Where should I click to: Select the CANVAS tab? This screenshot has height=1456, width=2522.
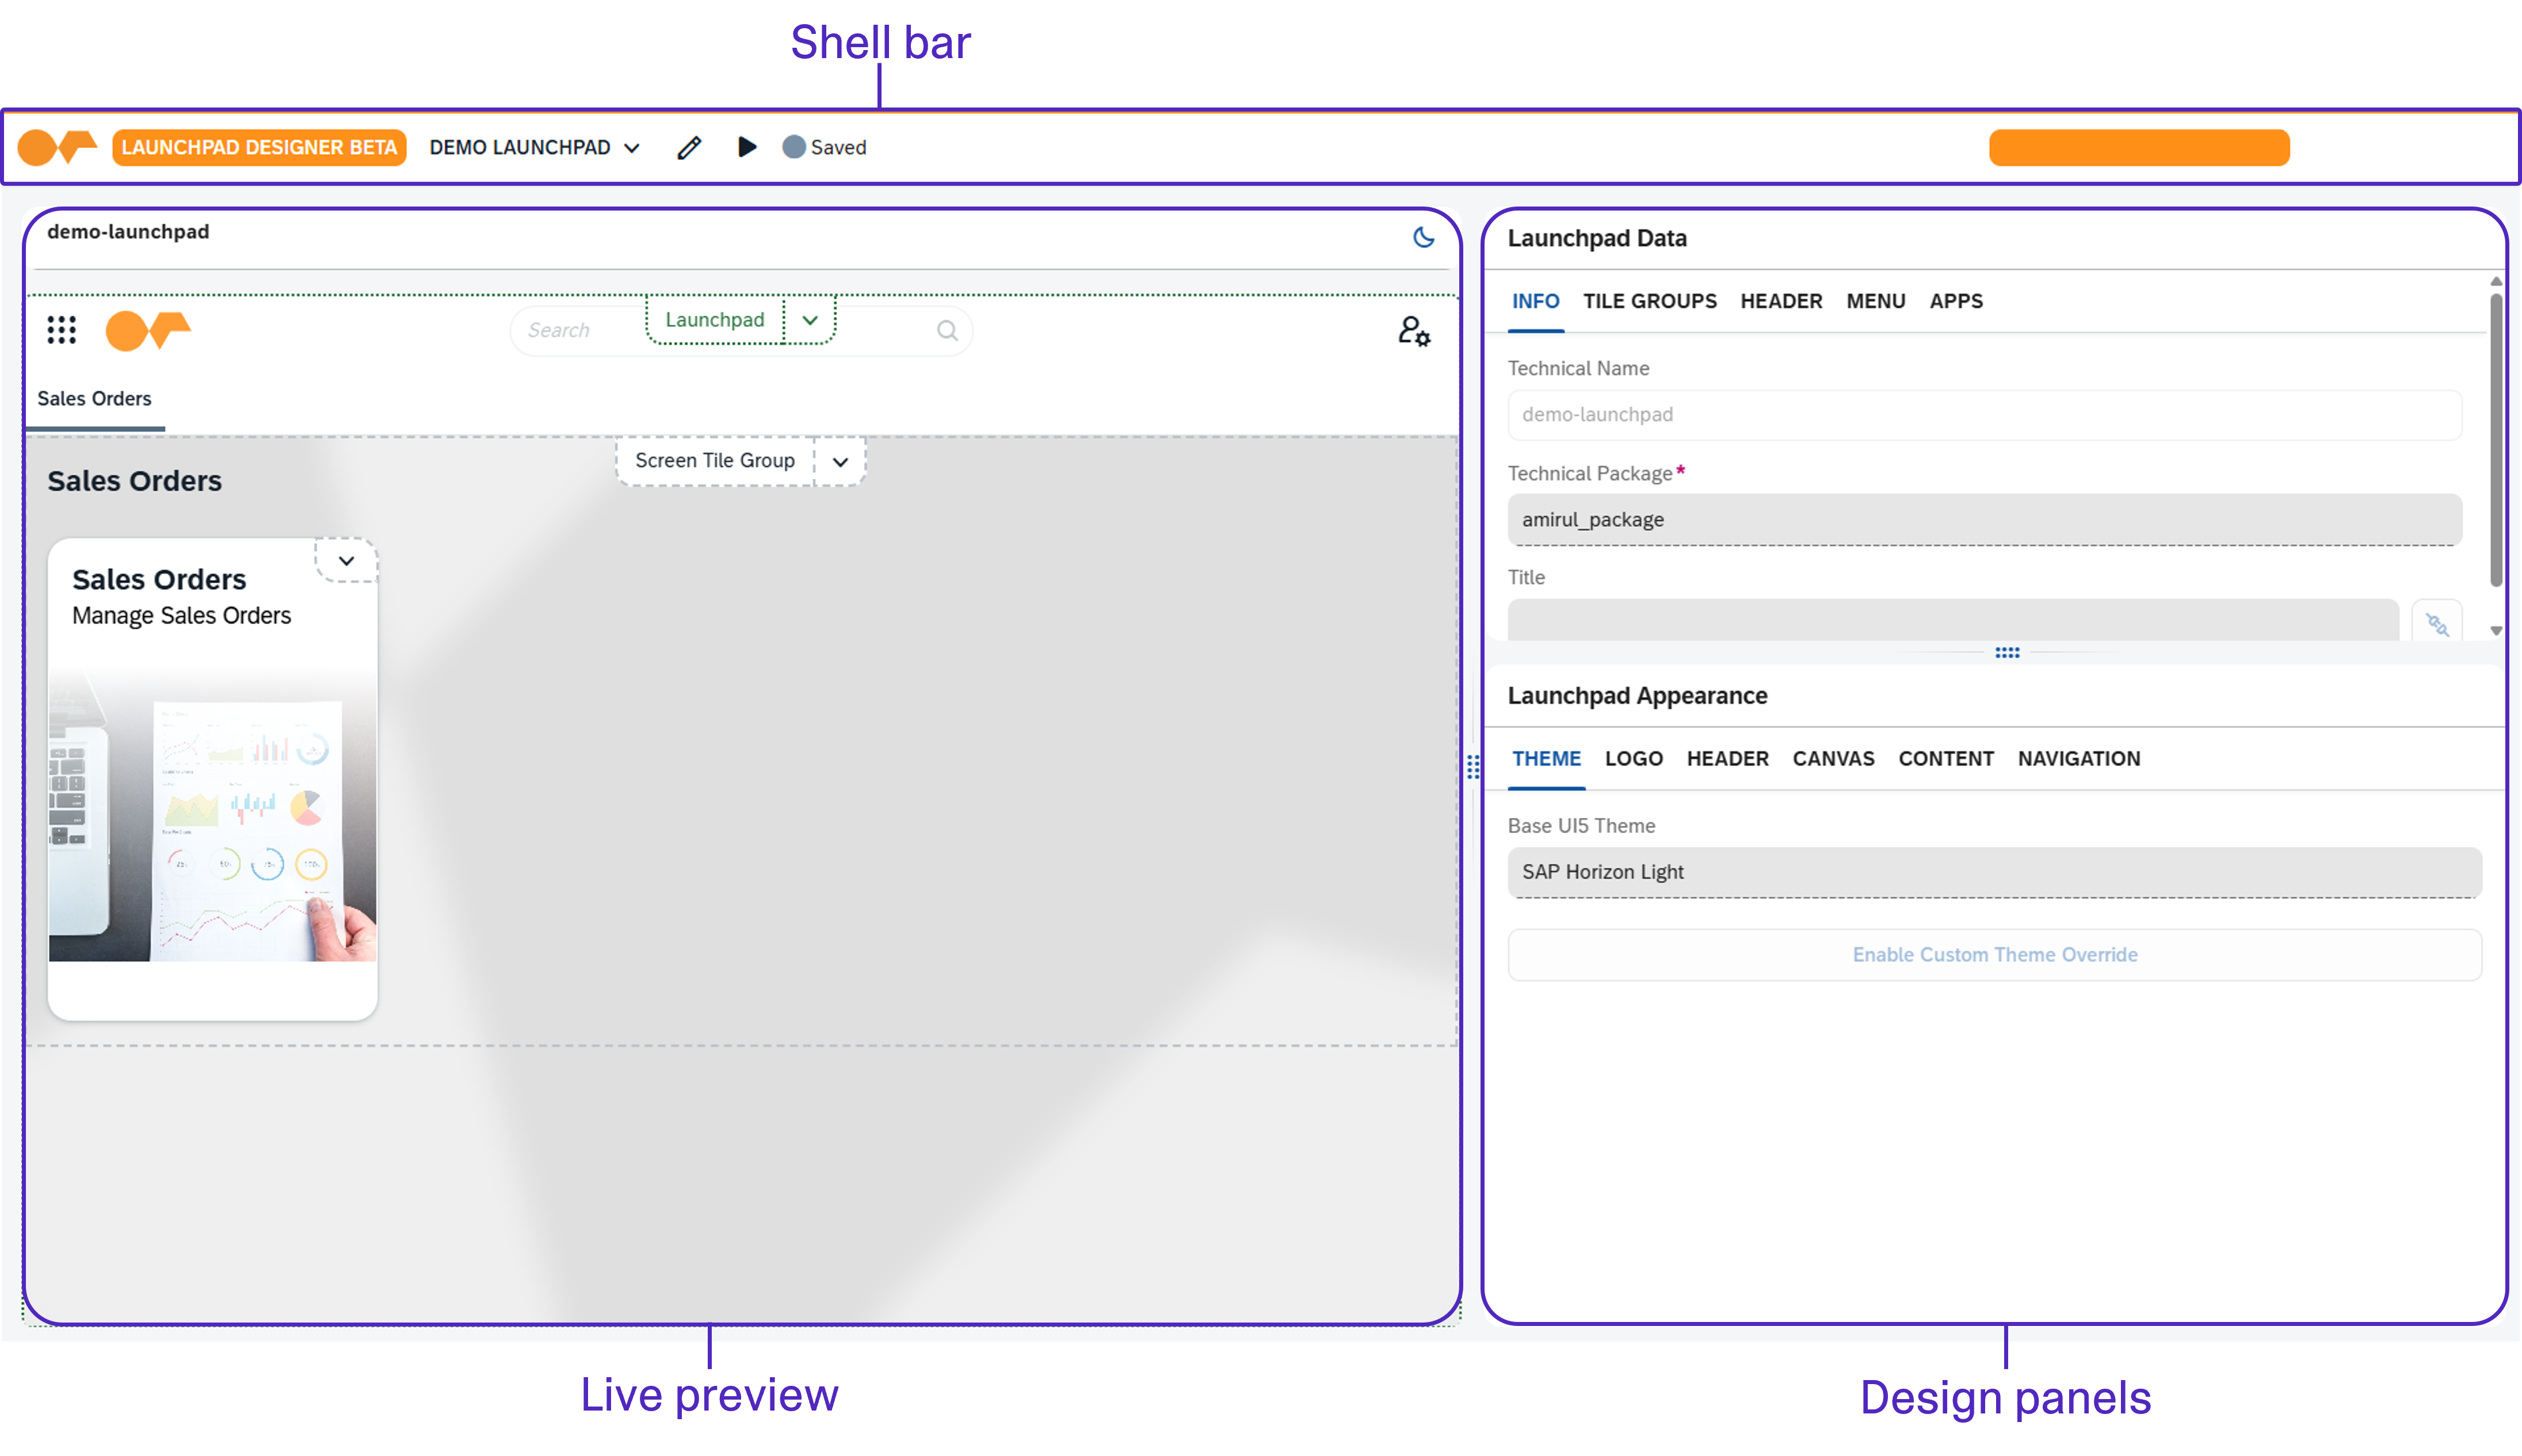coord(1833,759)
